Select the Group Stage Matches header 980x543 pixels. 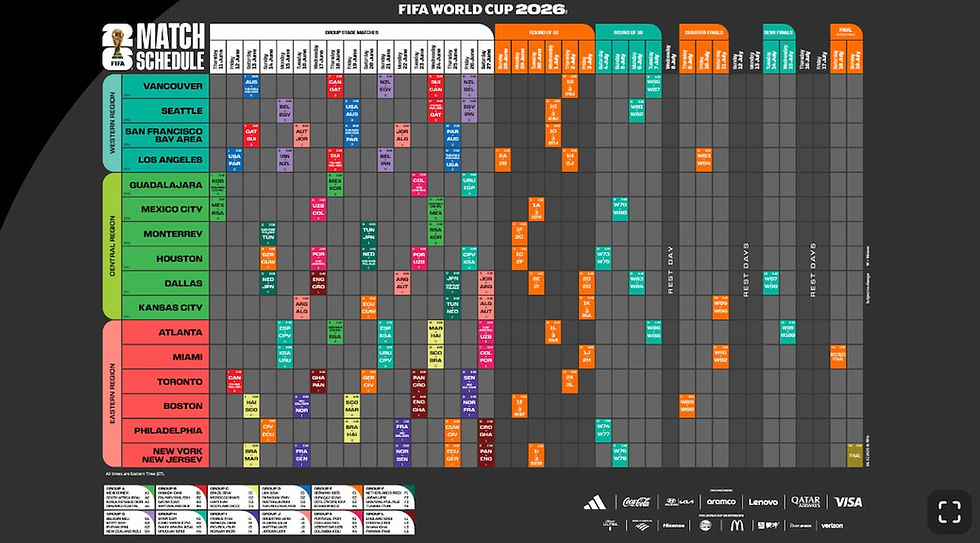pyautogui.click(x=352, y=32)
